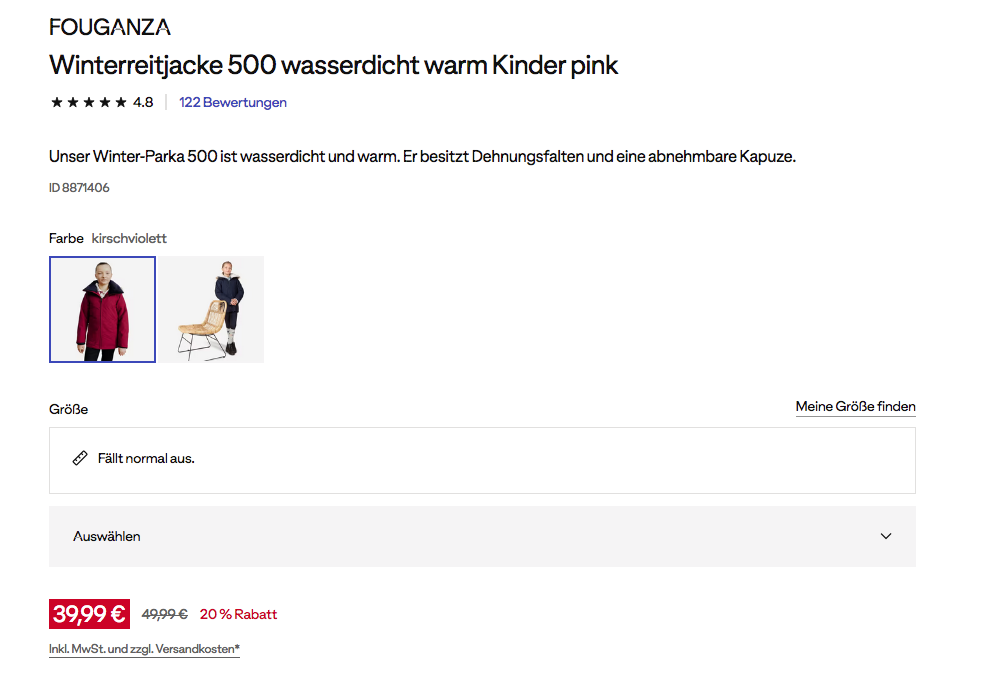
Task: Click the product ID 8871406 text
Action: click(x=79, y=188)
